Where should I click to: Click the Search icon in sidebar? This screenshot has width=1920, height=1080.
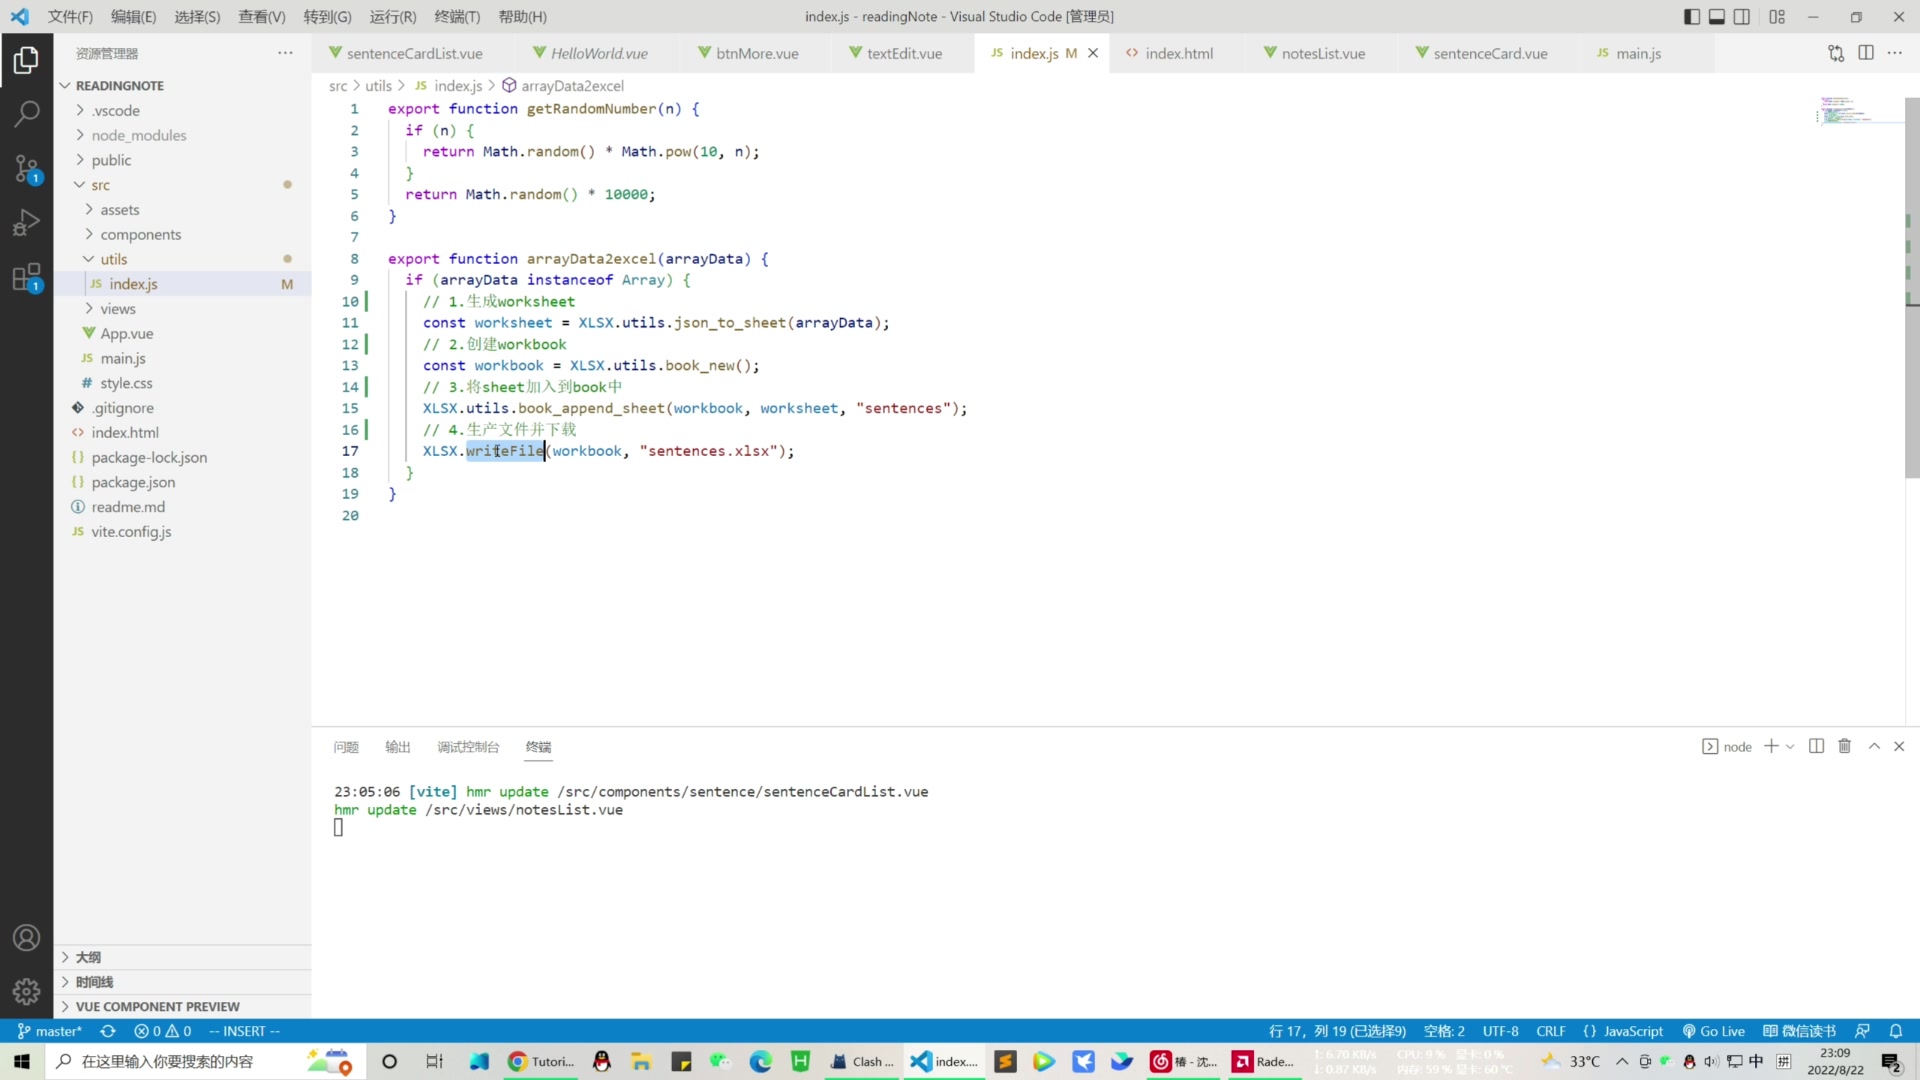pos(26,113)
